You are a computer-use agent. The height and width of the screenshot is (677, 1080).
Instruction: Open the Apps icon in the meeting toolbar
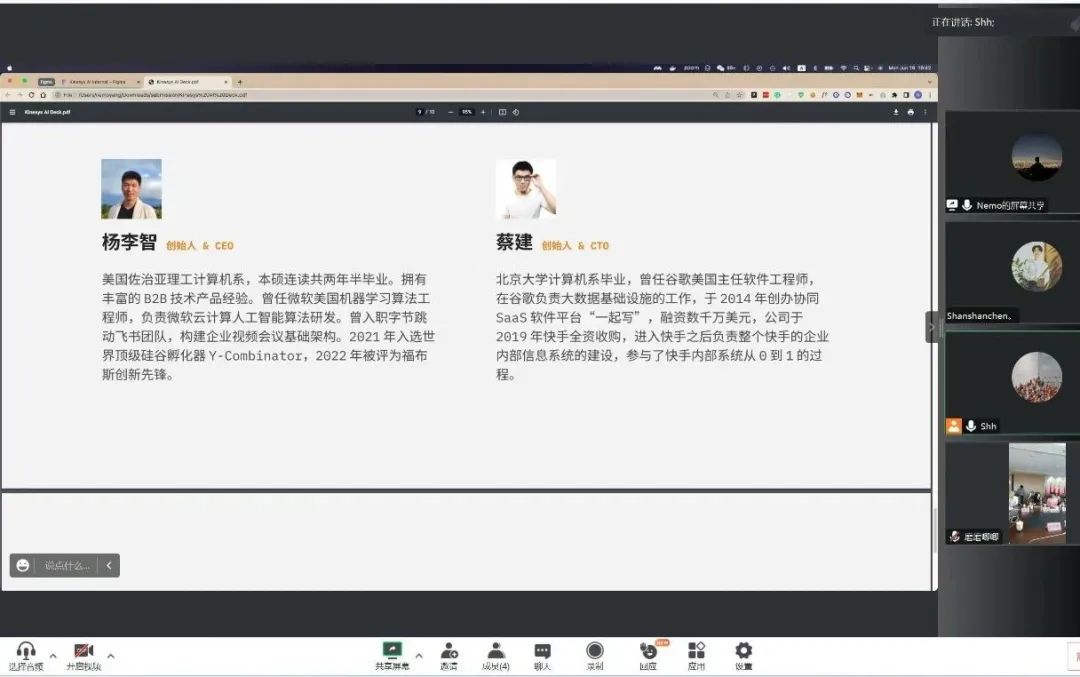coord(696,648)
